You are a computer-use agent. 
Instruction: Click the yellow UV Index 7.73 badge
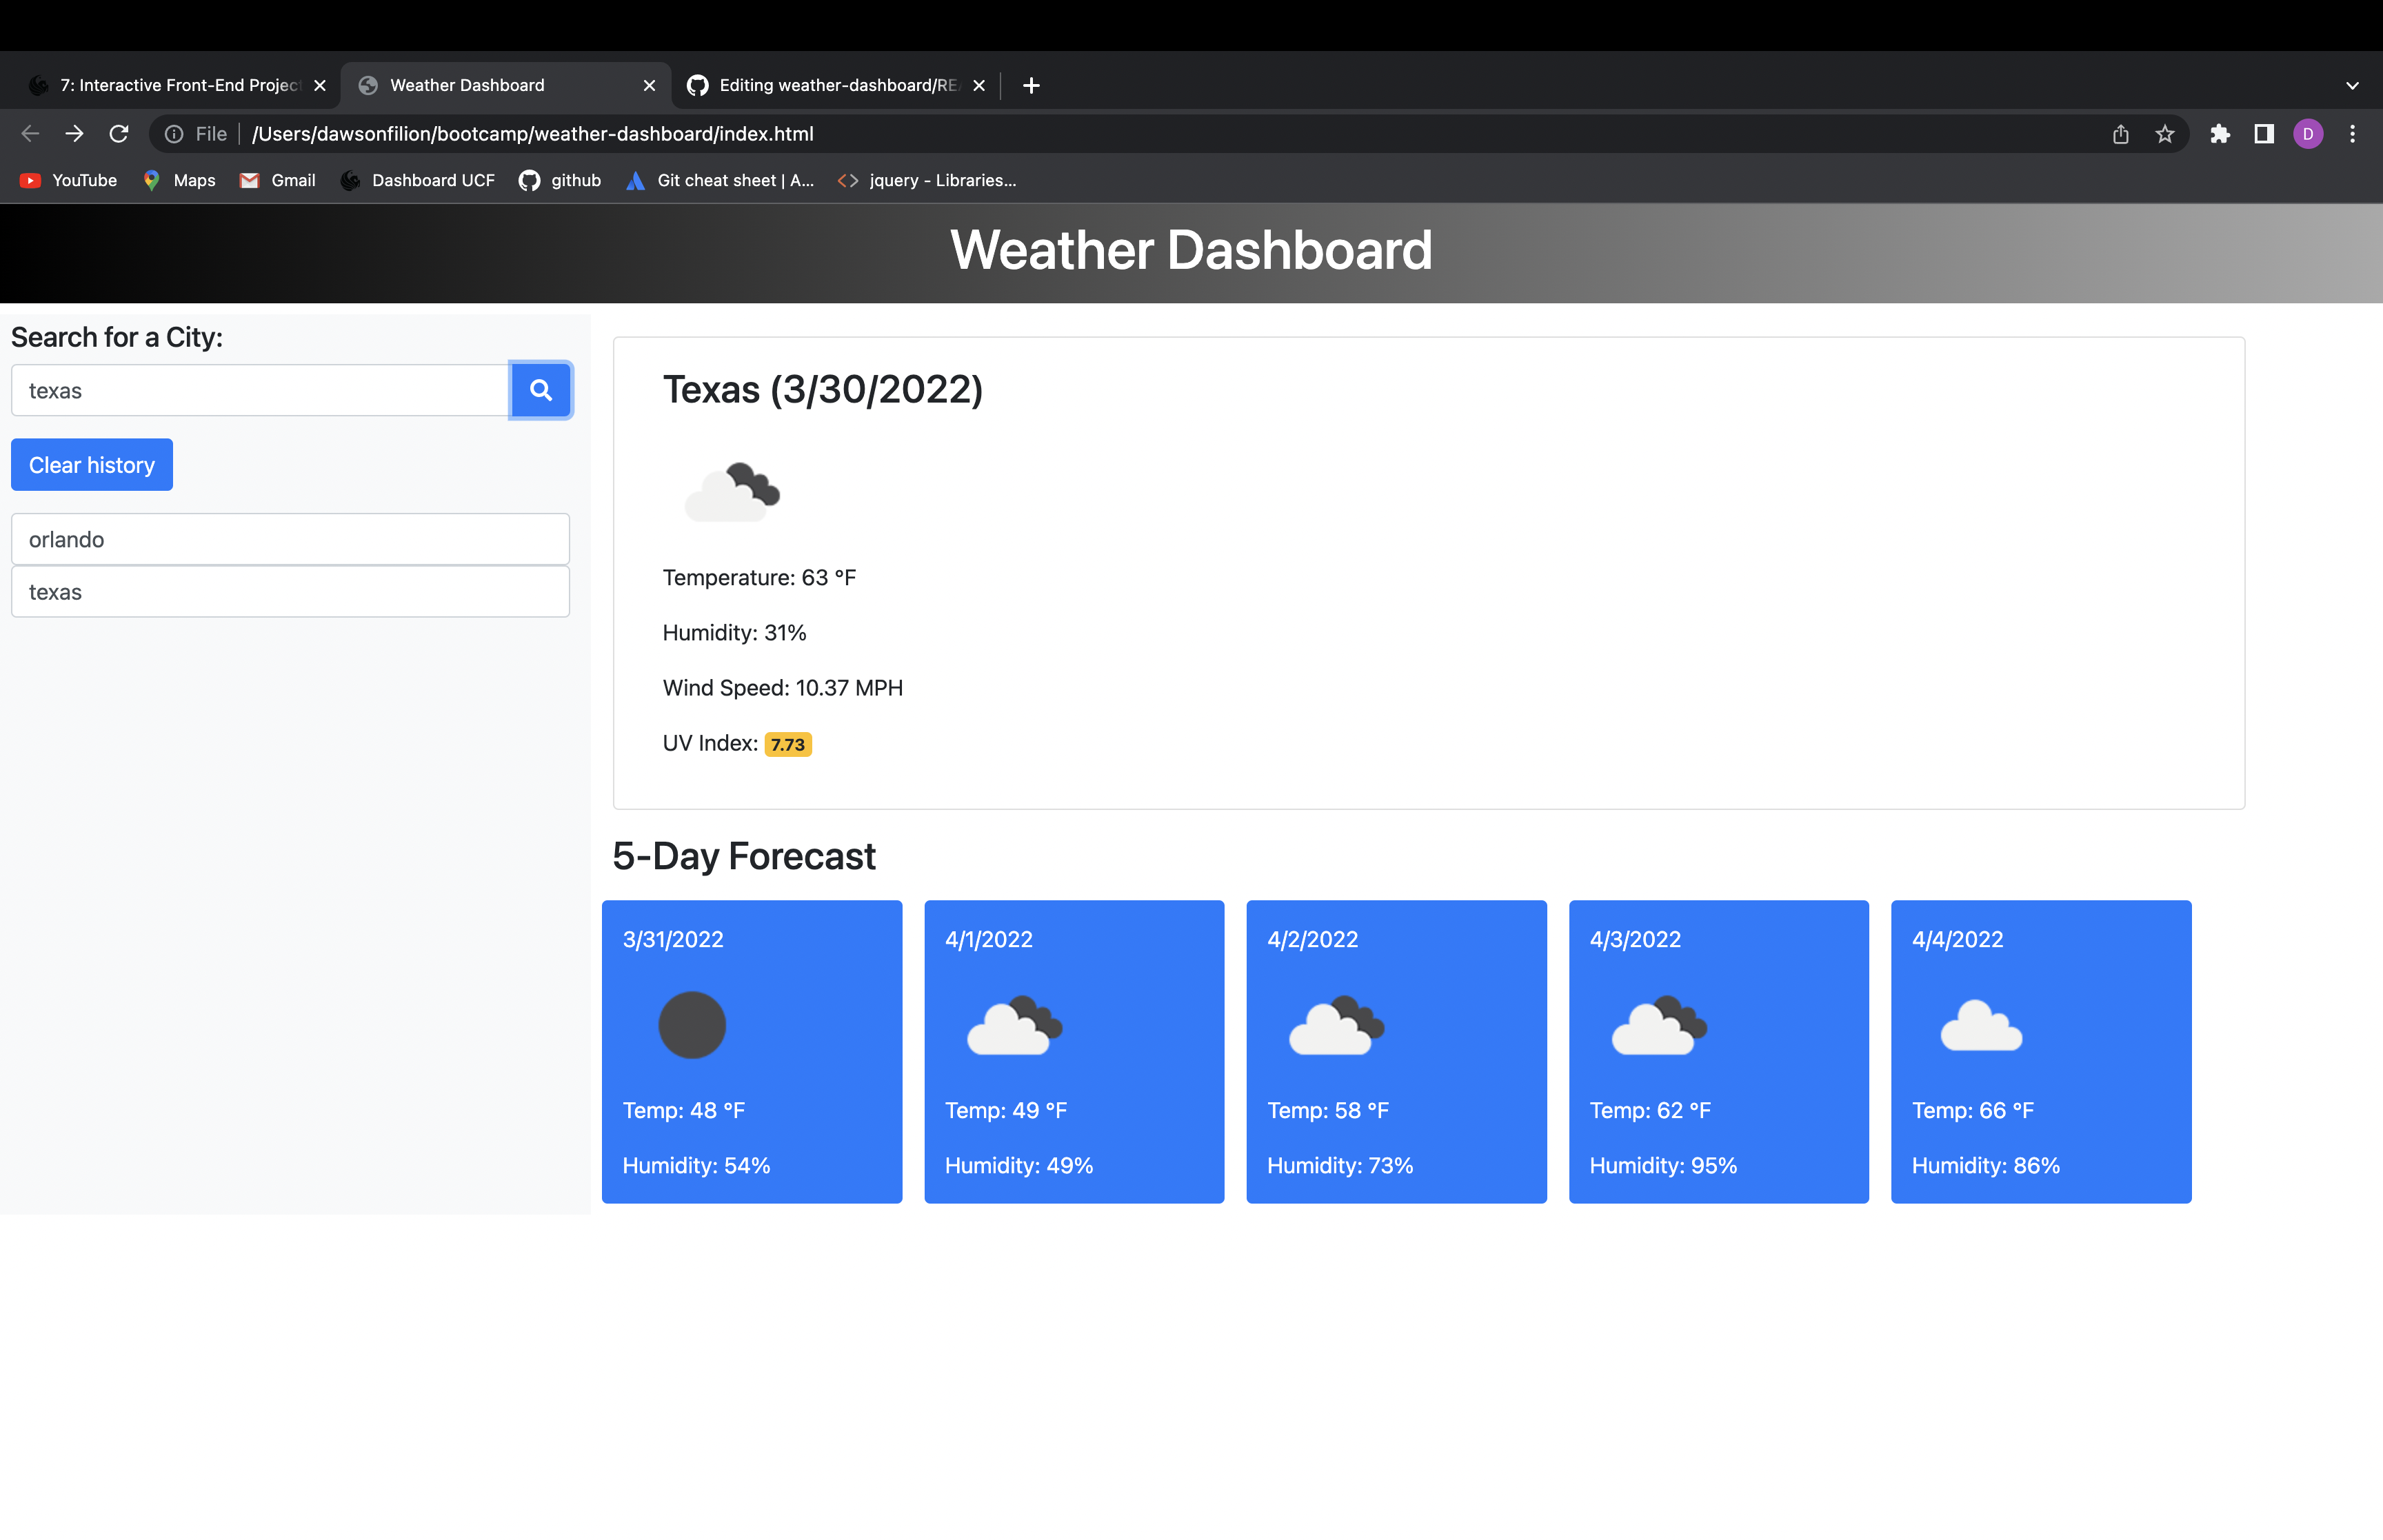[788, 744]
